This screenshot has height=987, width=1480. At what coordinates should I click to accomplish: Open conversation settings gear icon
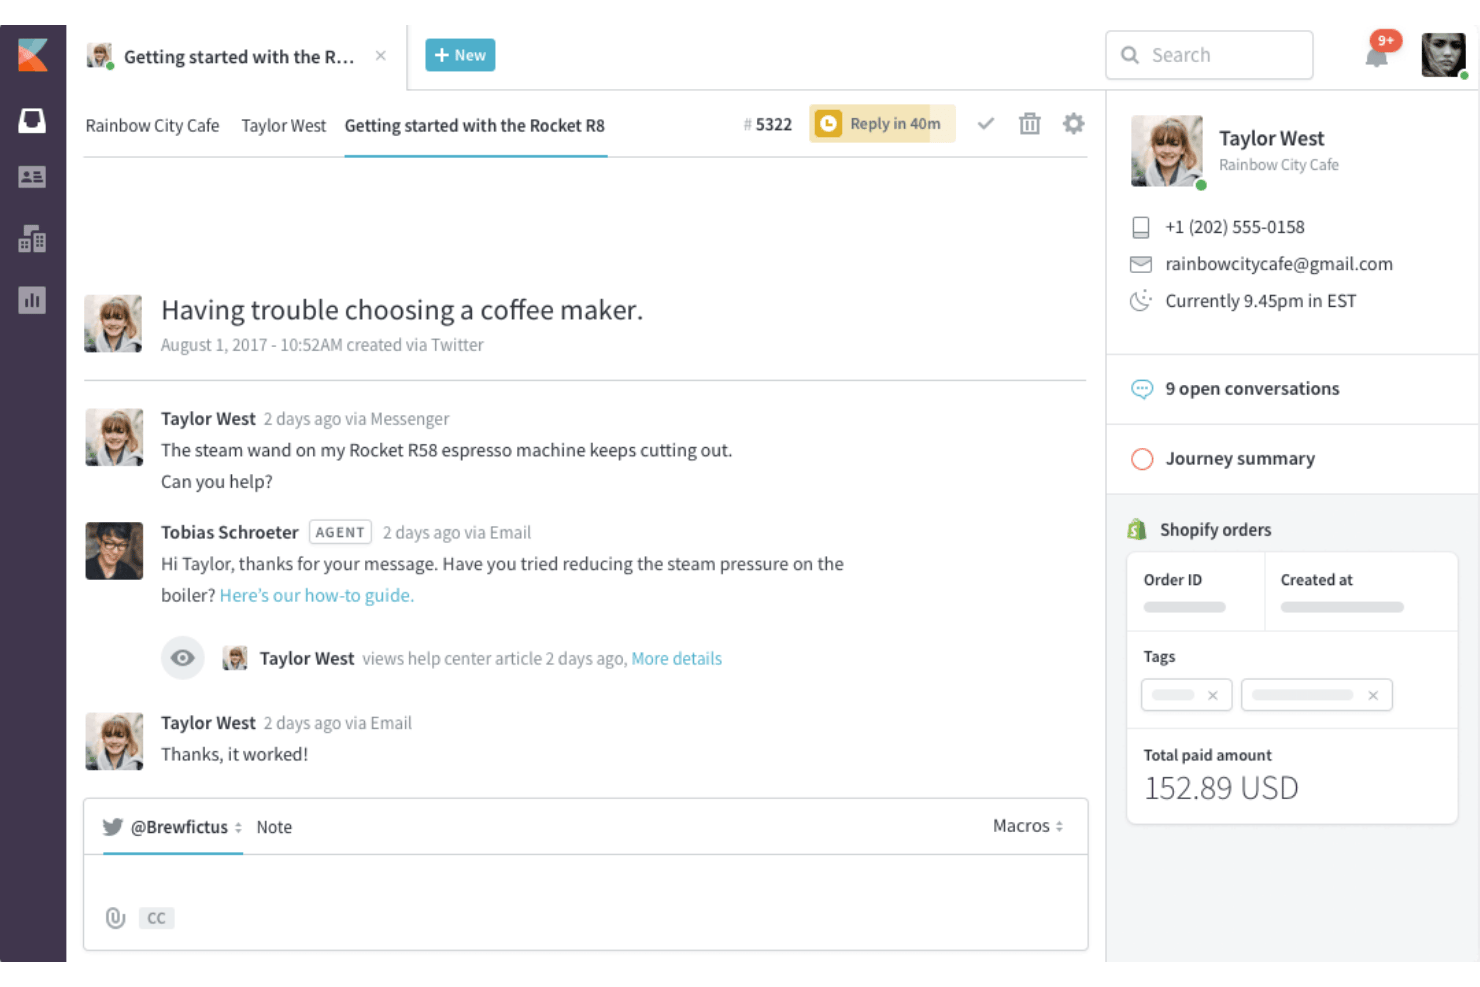click(1073, 124)
